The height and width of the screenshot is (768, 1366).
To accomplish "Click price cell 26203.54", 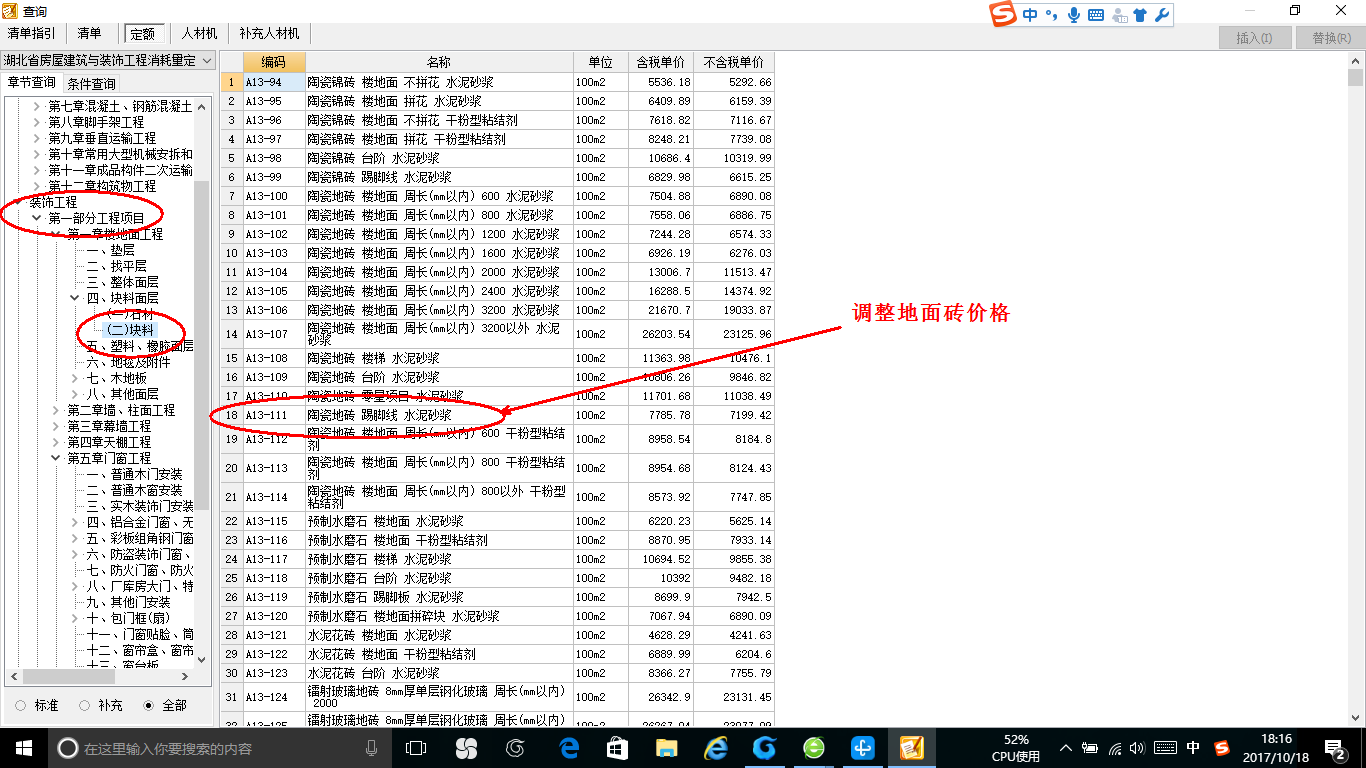I will coord(660,334).
